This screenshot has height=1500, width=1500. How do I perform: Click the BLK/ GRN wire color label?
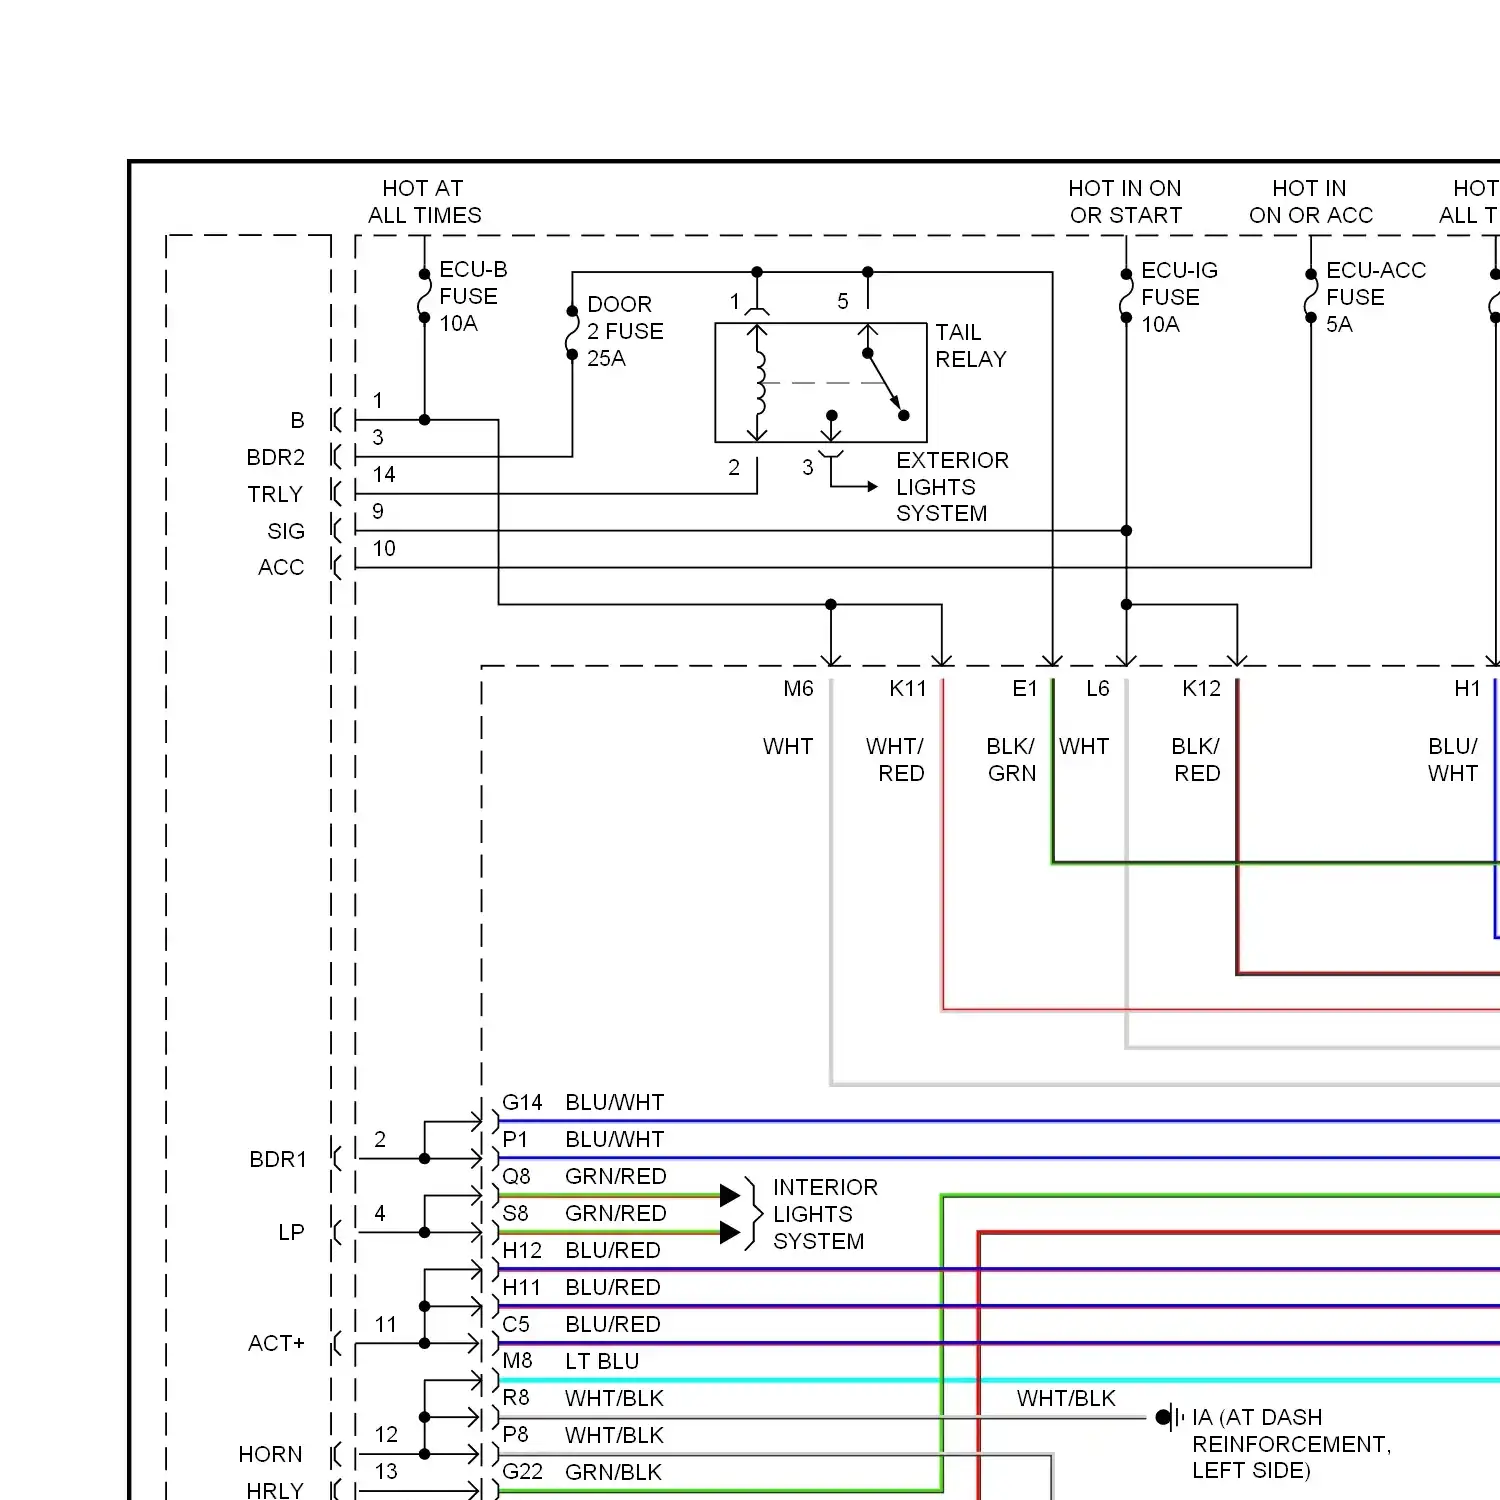[1010, 759]
